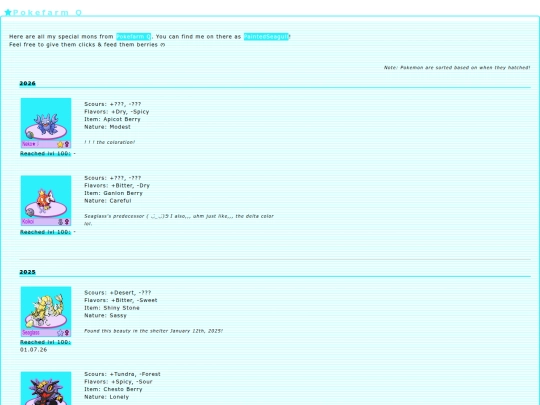Click the female gender icon on Kokoi card
This screenshot has width=540, height=405.
click(67, 222)
